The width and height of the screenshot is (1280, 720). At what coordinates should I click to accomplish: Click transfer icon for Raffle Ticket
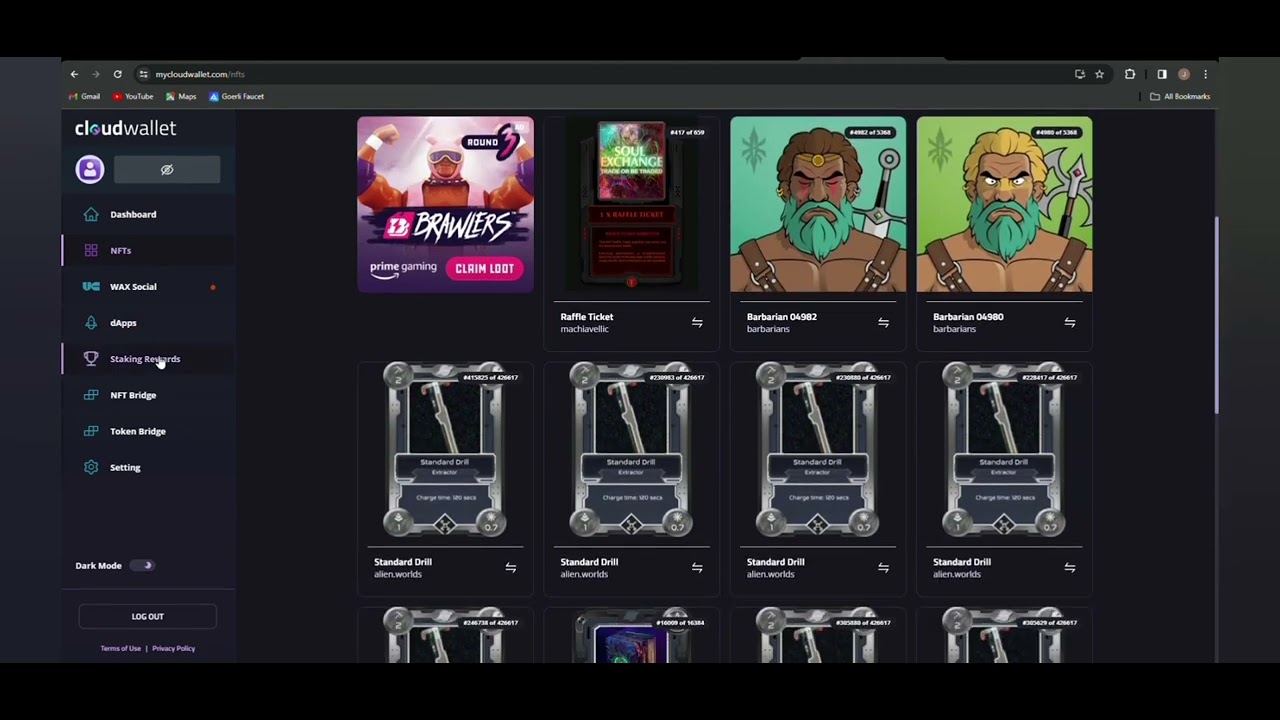coord(697,323)
